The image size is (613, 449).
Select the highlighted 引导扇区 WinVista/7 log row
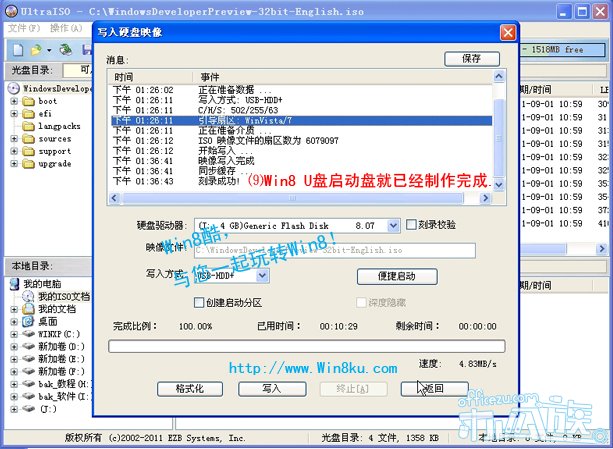click(x=301, y=120)
